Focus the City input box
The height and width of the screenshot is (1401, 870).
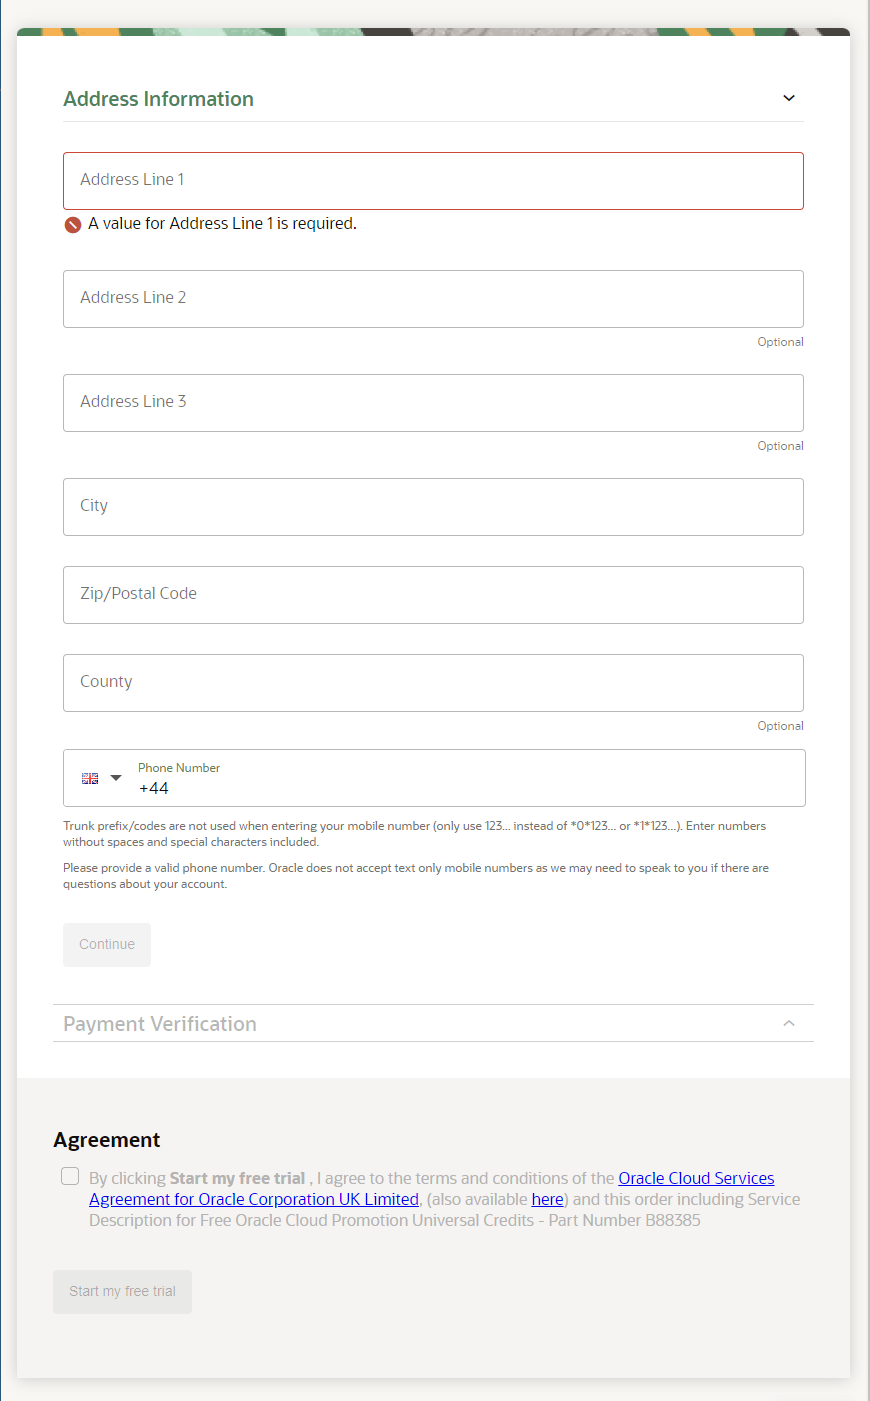tap(433, 507)
